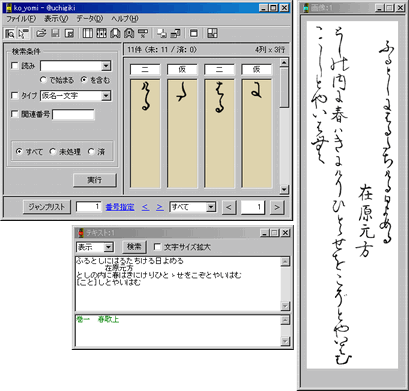409x391 pixels.
Task: Click the 関連番号 input field
Action: 73,114
